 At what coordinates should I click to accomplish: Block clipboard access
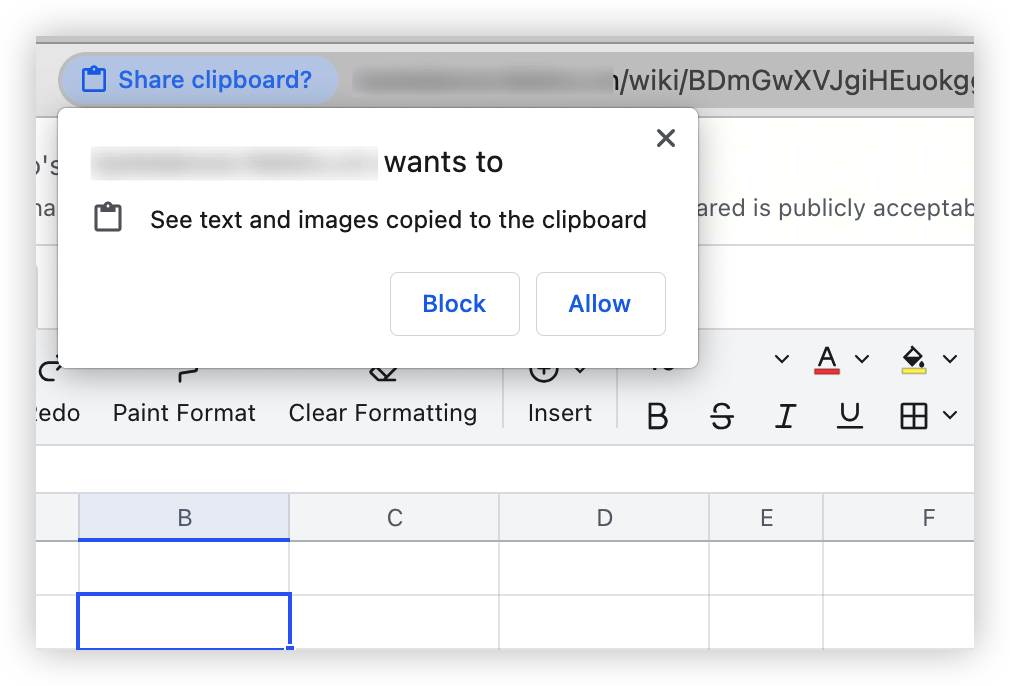tap(455, 303)
